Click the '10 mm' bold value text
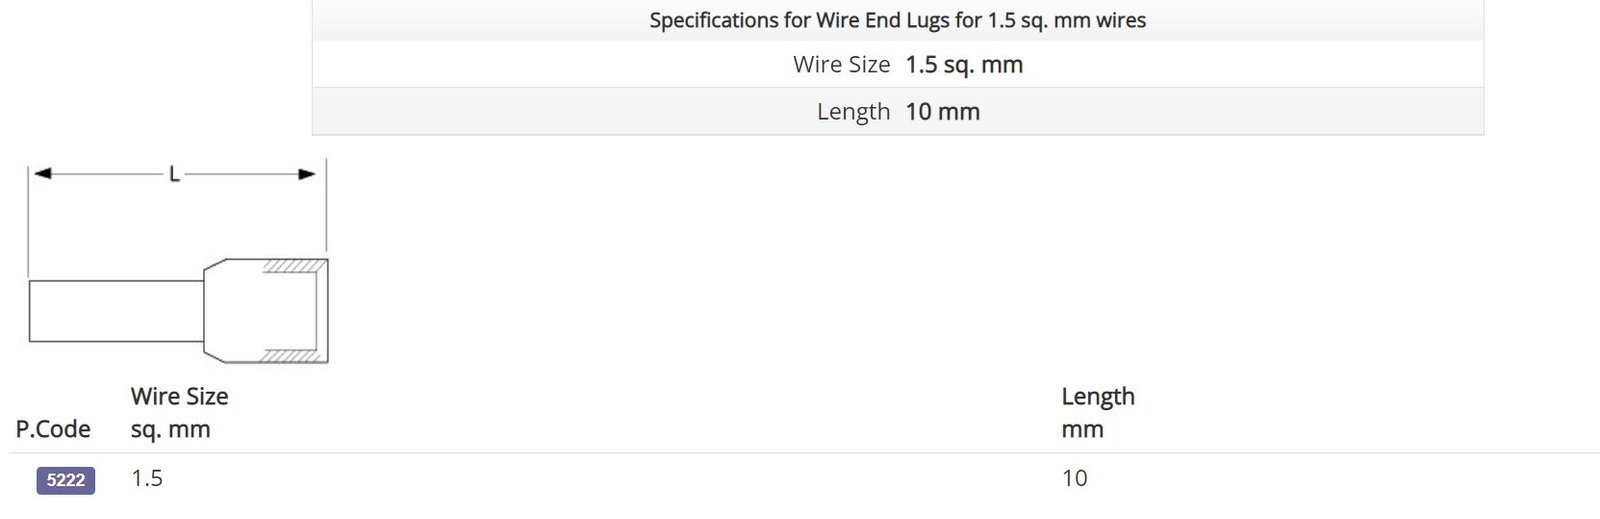This screenshot has width=1600, height=519. pyautogui.click(x=943, y=112)
